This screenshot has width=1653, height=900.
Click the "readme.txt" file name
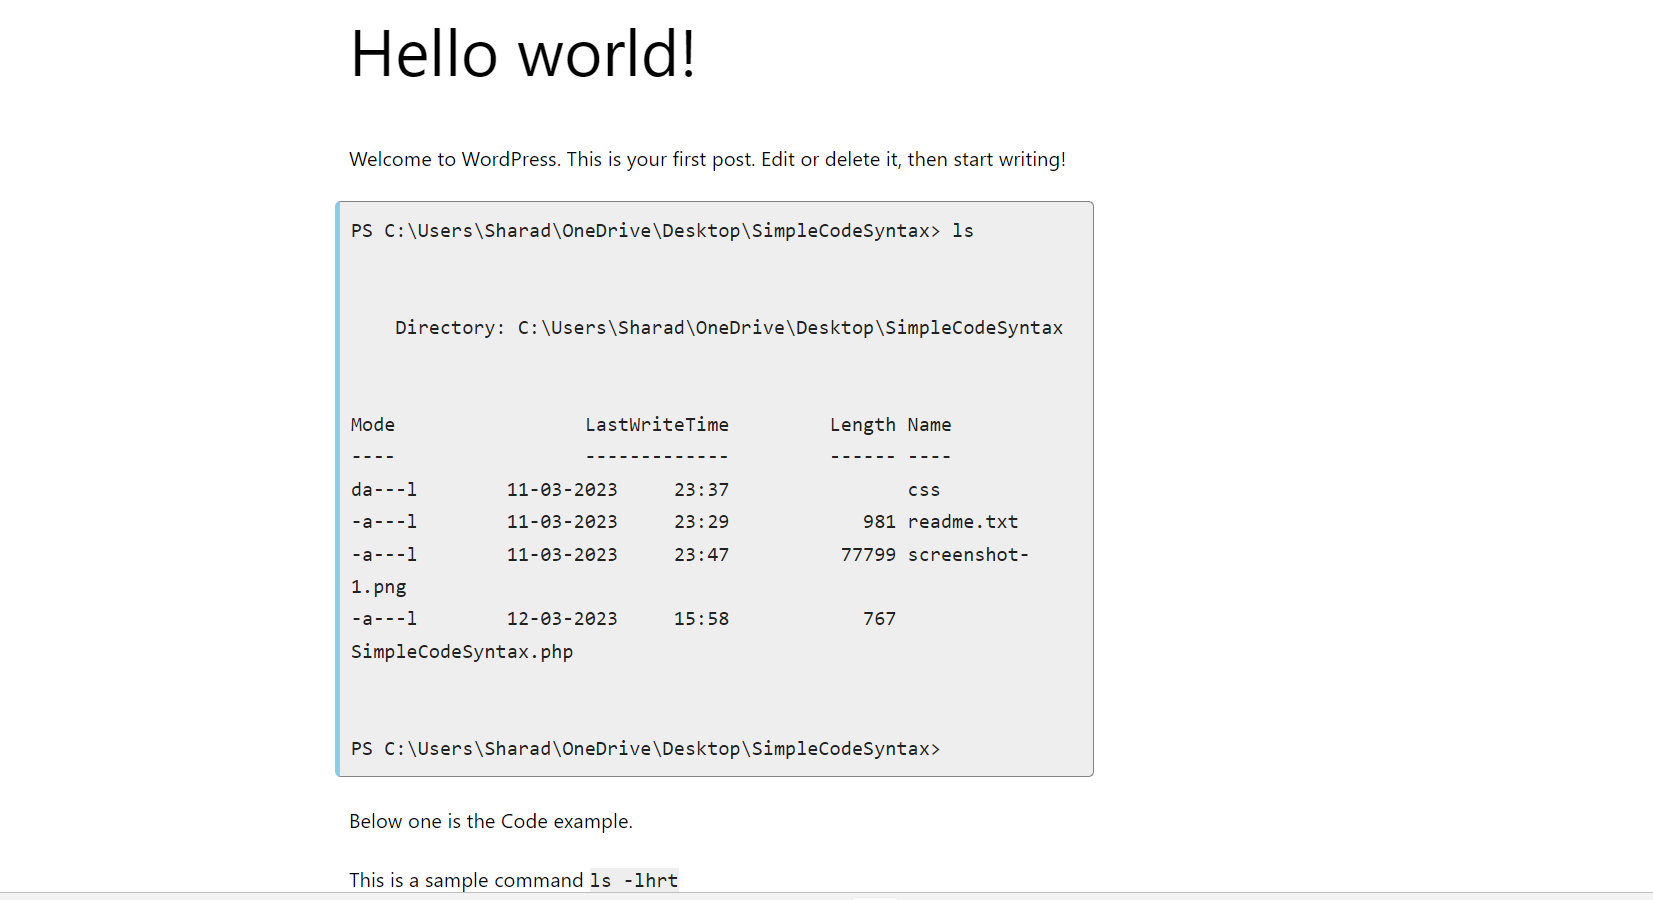tap(962, 522)
